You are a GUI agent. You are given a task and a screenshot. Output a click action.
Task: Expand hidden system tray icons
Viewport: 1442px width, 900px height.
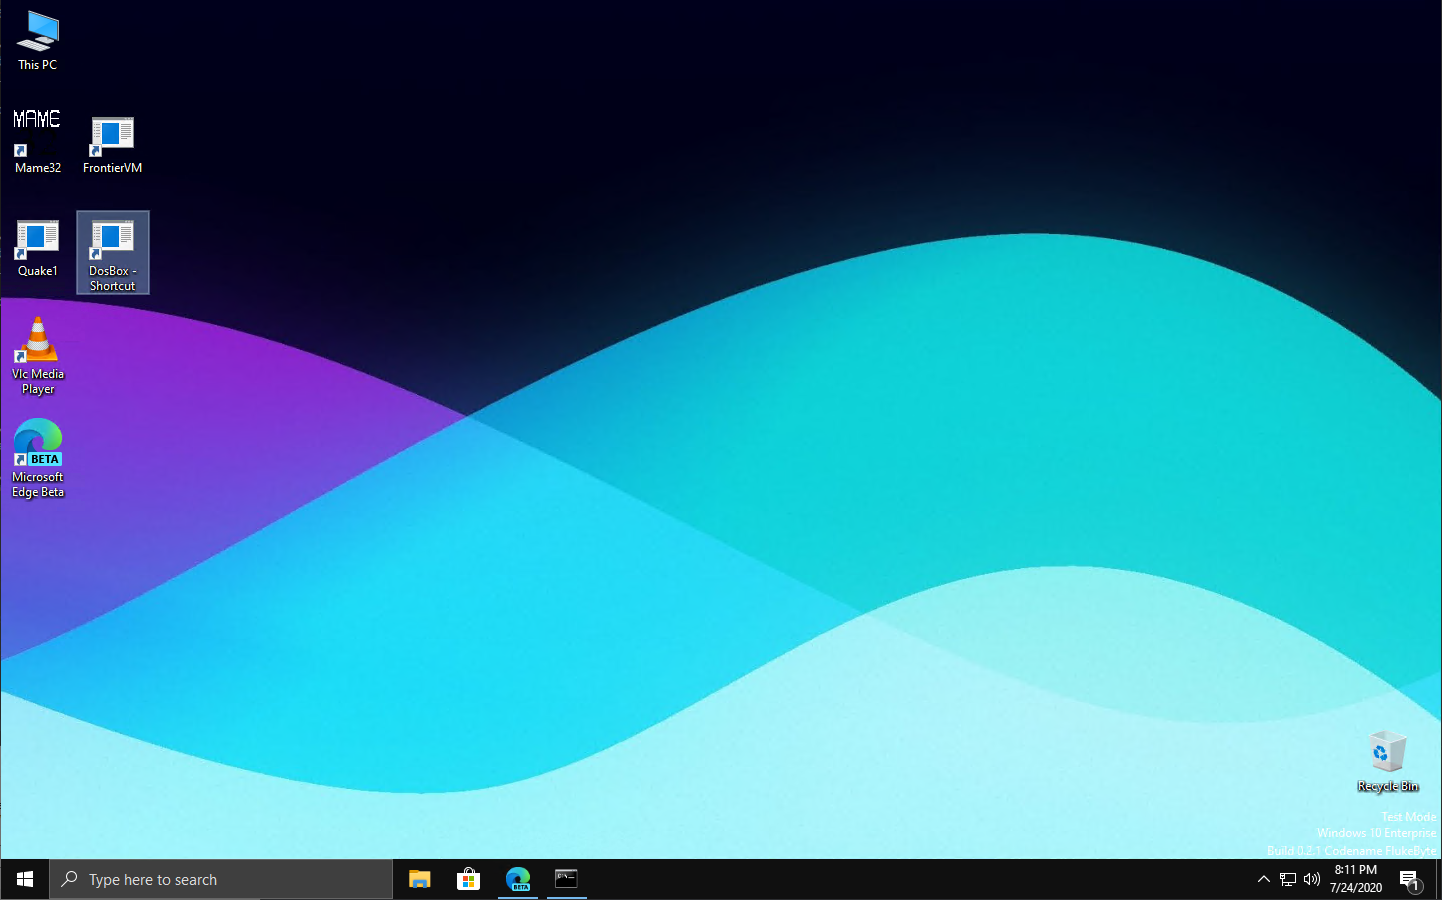1263,879
